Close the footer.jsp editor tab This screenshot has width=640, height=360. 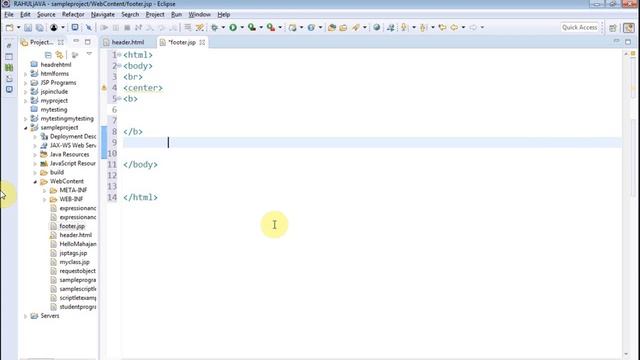(x=202, y=42)
